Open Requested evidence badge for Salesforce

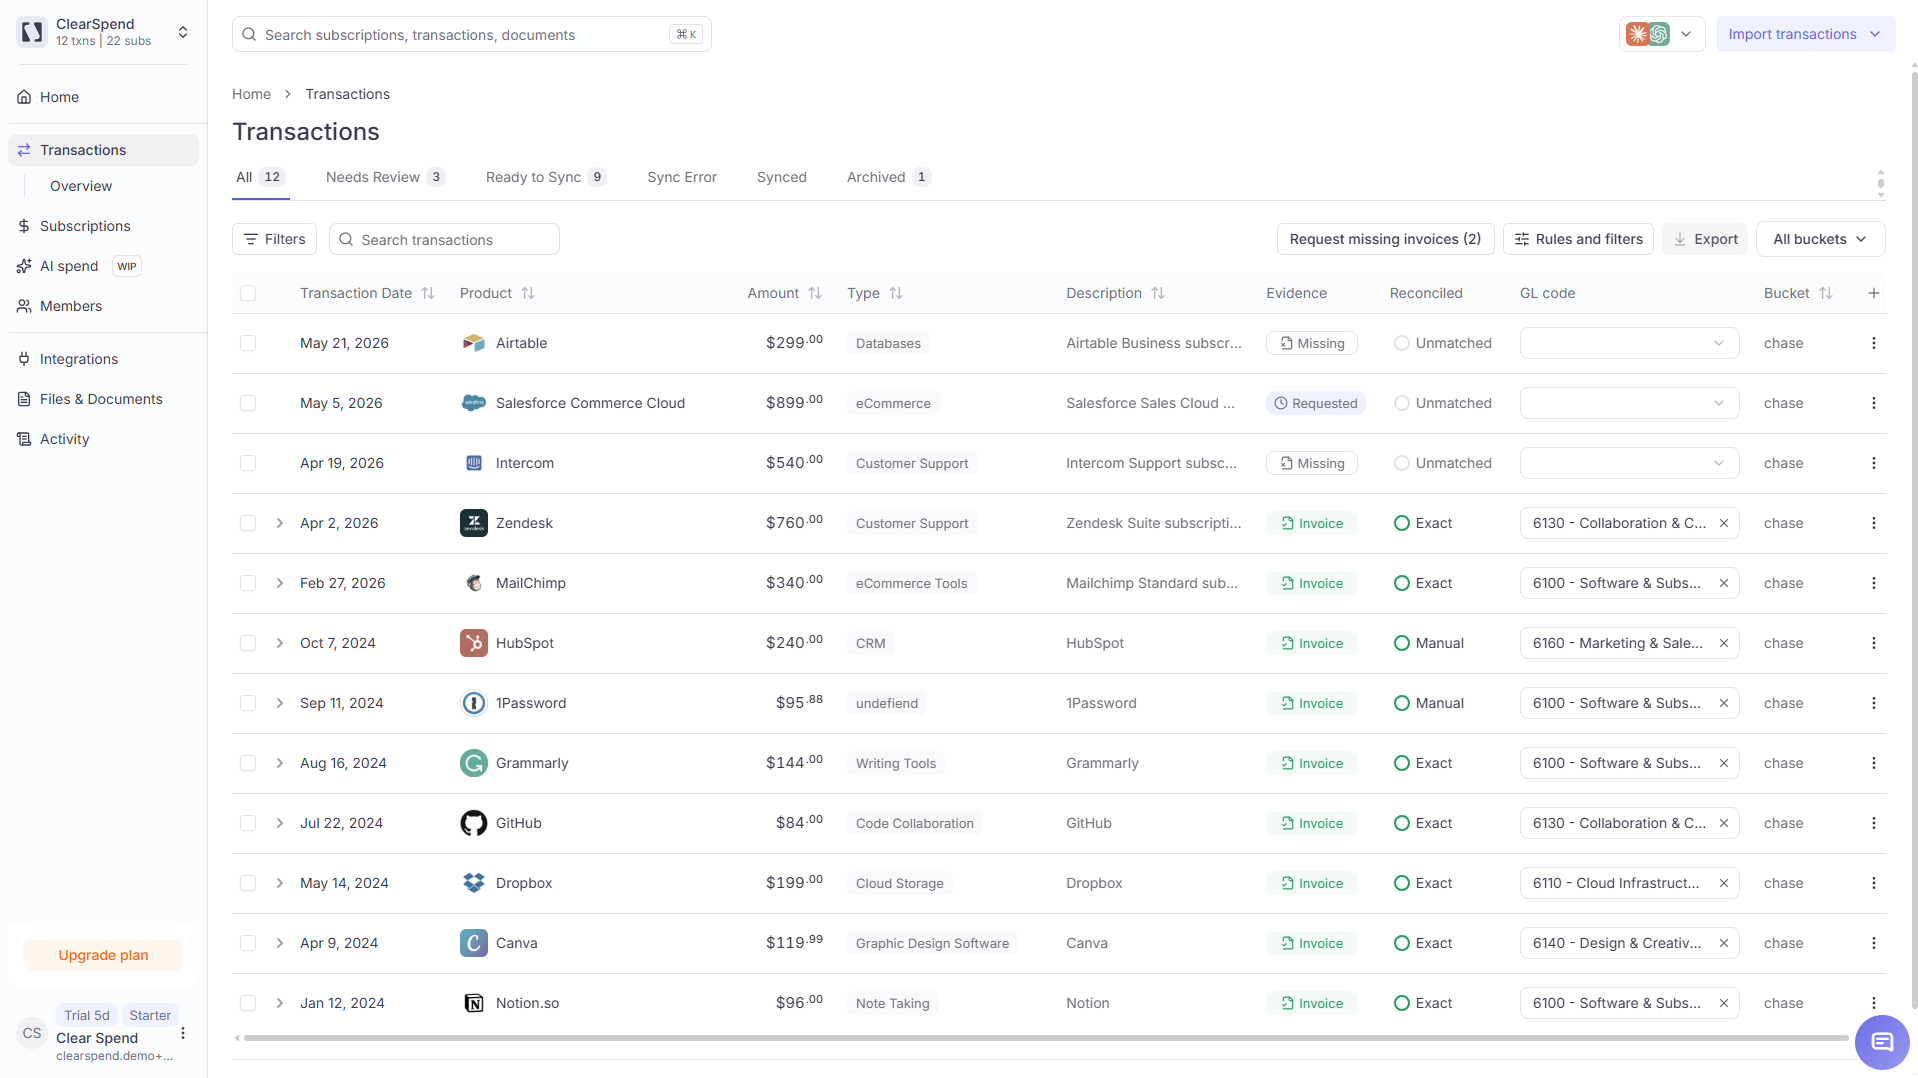(1315, 403)
